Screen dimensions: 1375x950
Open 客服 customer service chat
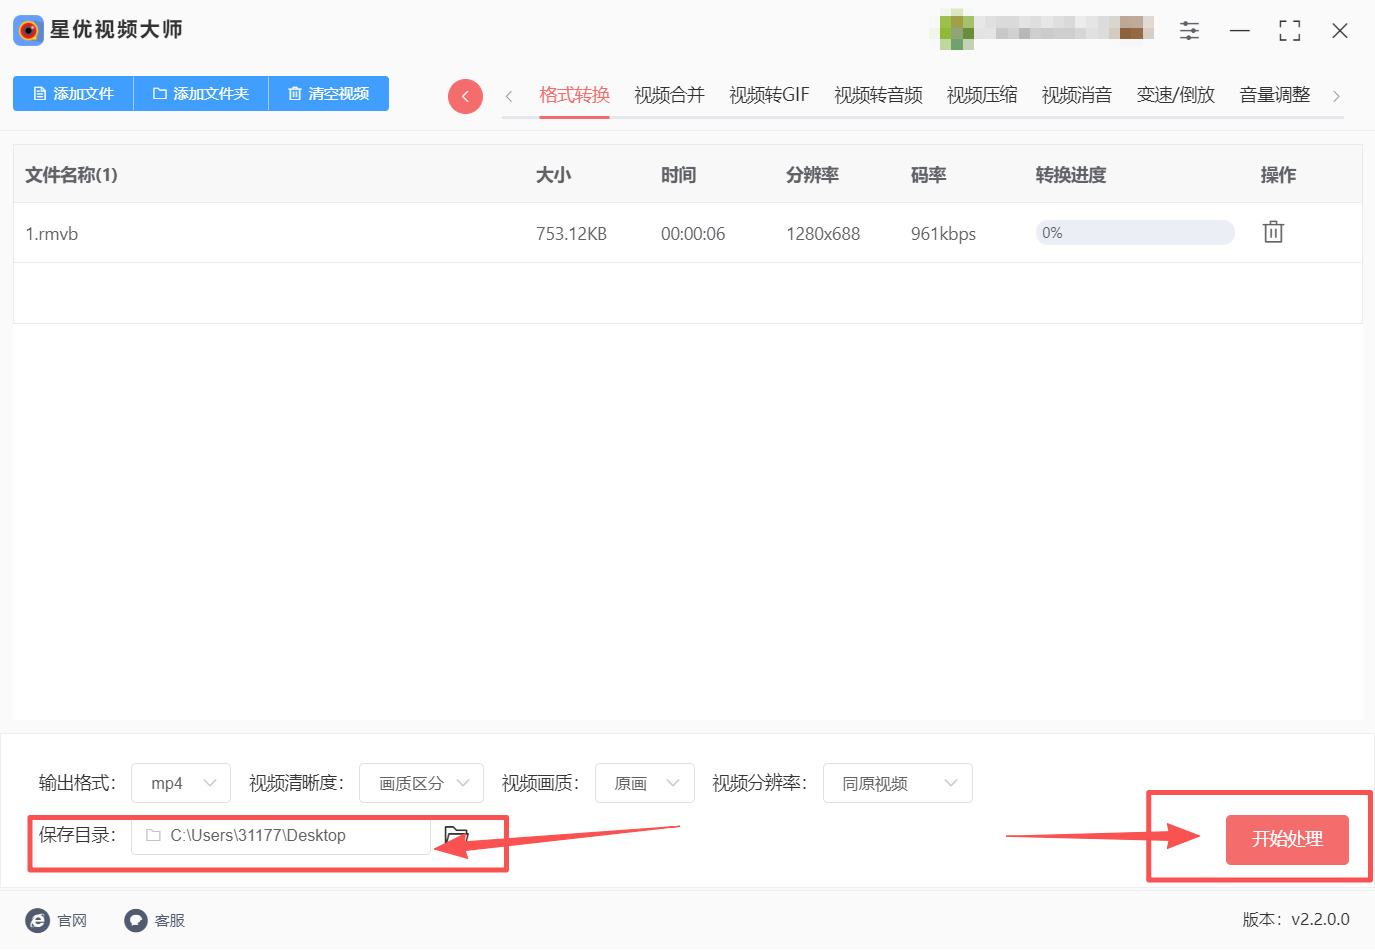coord(155,920)
